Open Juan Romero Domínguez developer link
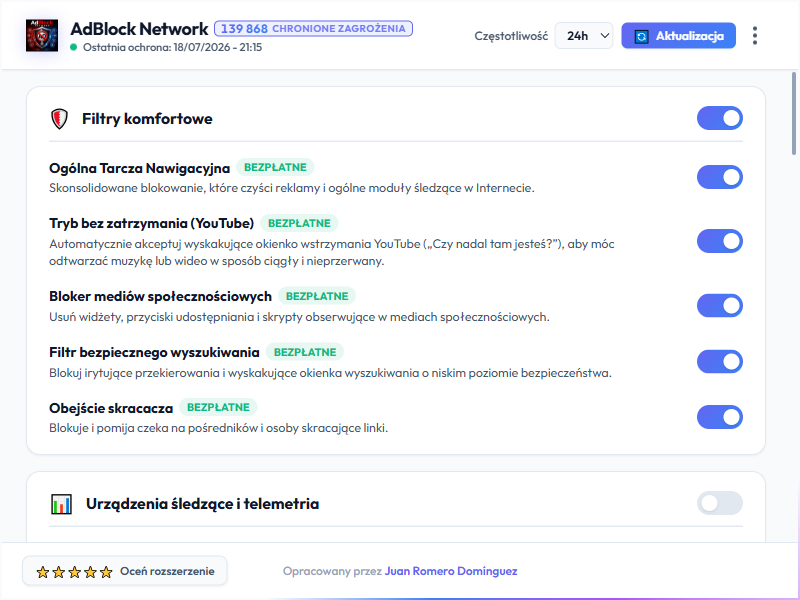Viewport: 800px width, 600px height. [451, 571]
